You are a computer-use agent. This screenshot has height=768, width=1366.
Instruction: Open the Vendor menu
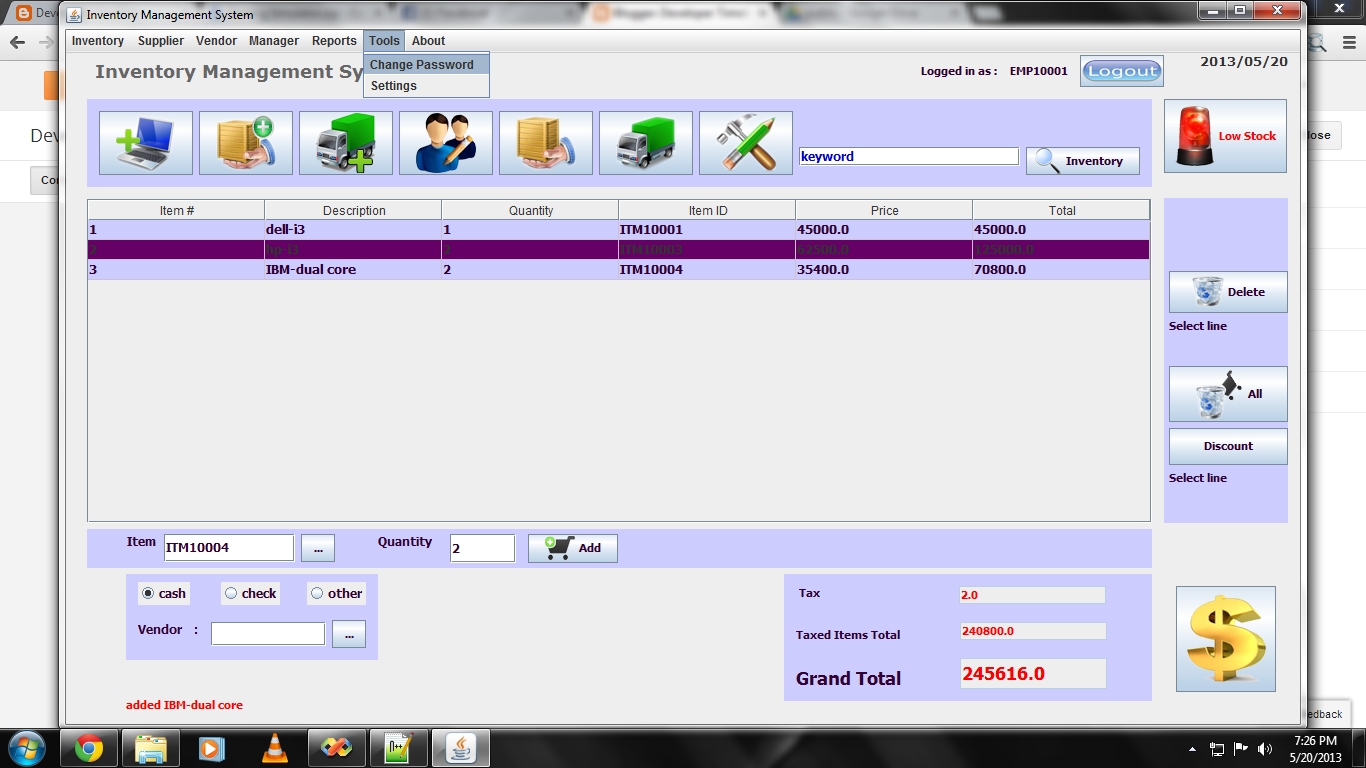pos(217,41)
